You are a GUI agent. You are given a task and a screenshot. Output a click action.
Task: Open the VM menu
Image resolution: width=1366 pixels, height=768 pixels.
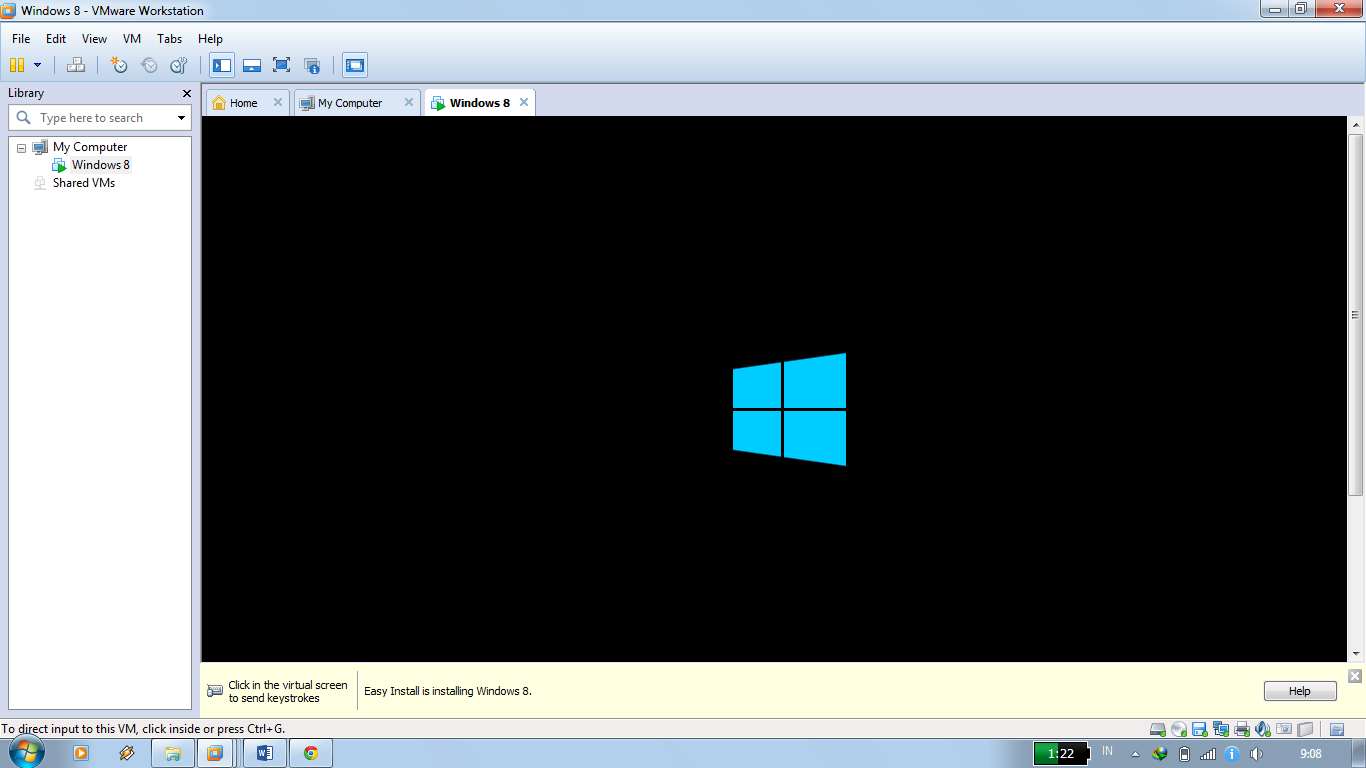(132, 39)
